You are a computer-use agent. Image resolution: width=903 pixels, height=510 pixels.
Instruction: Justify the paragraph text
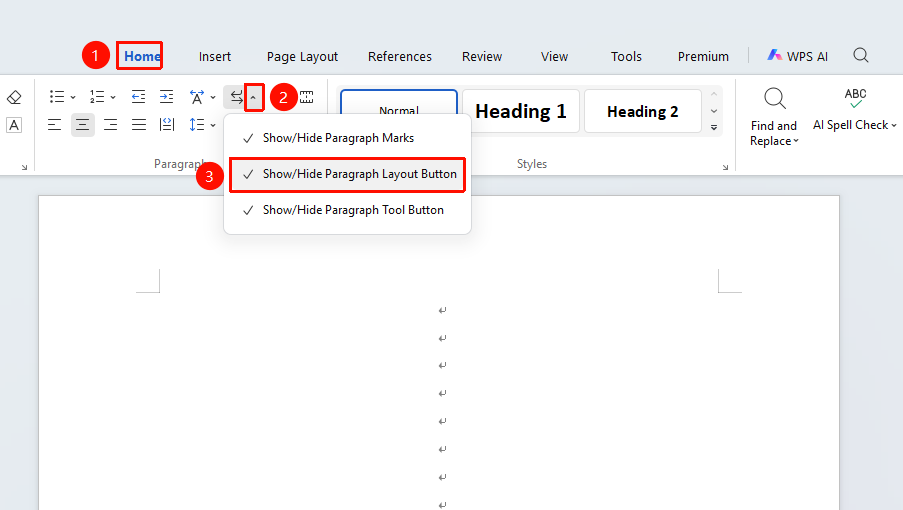click(139, 124)
